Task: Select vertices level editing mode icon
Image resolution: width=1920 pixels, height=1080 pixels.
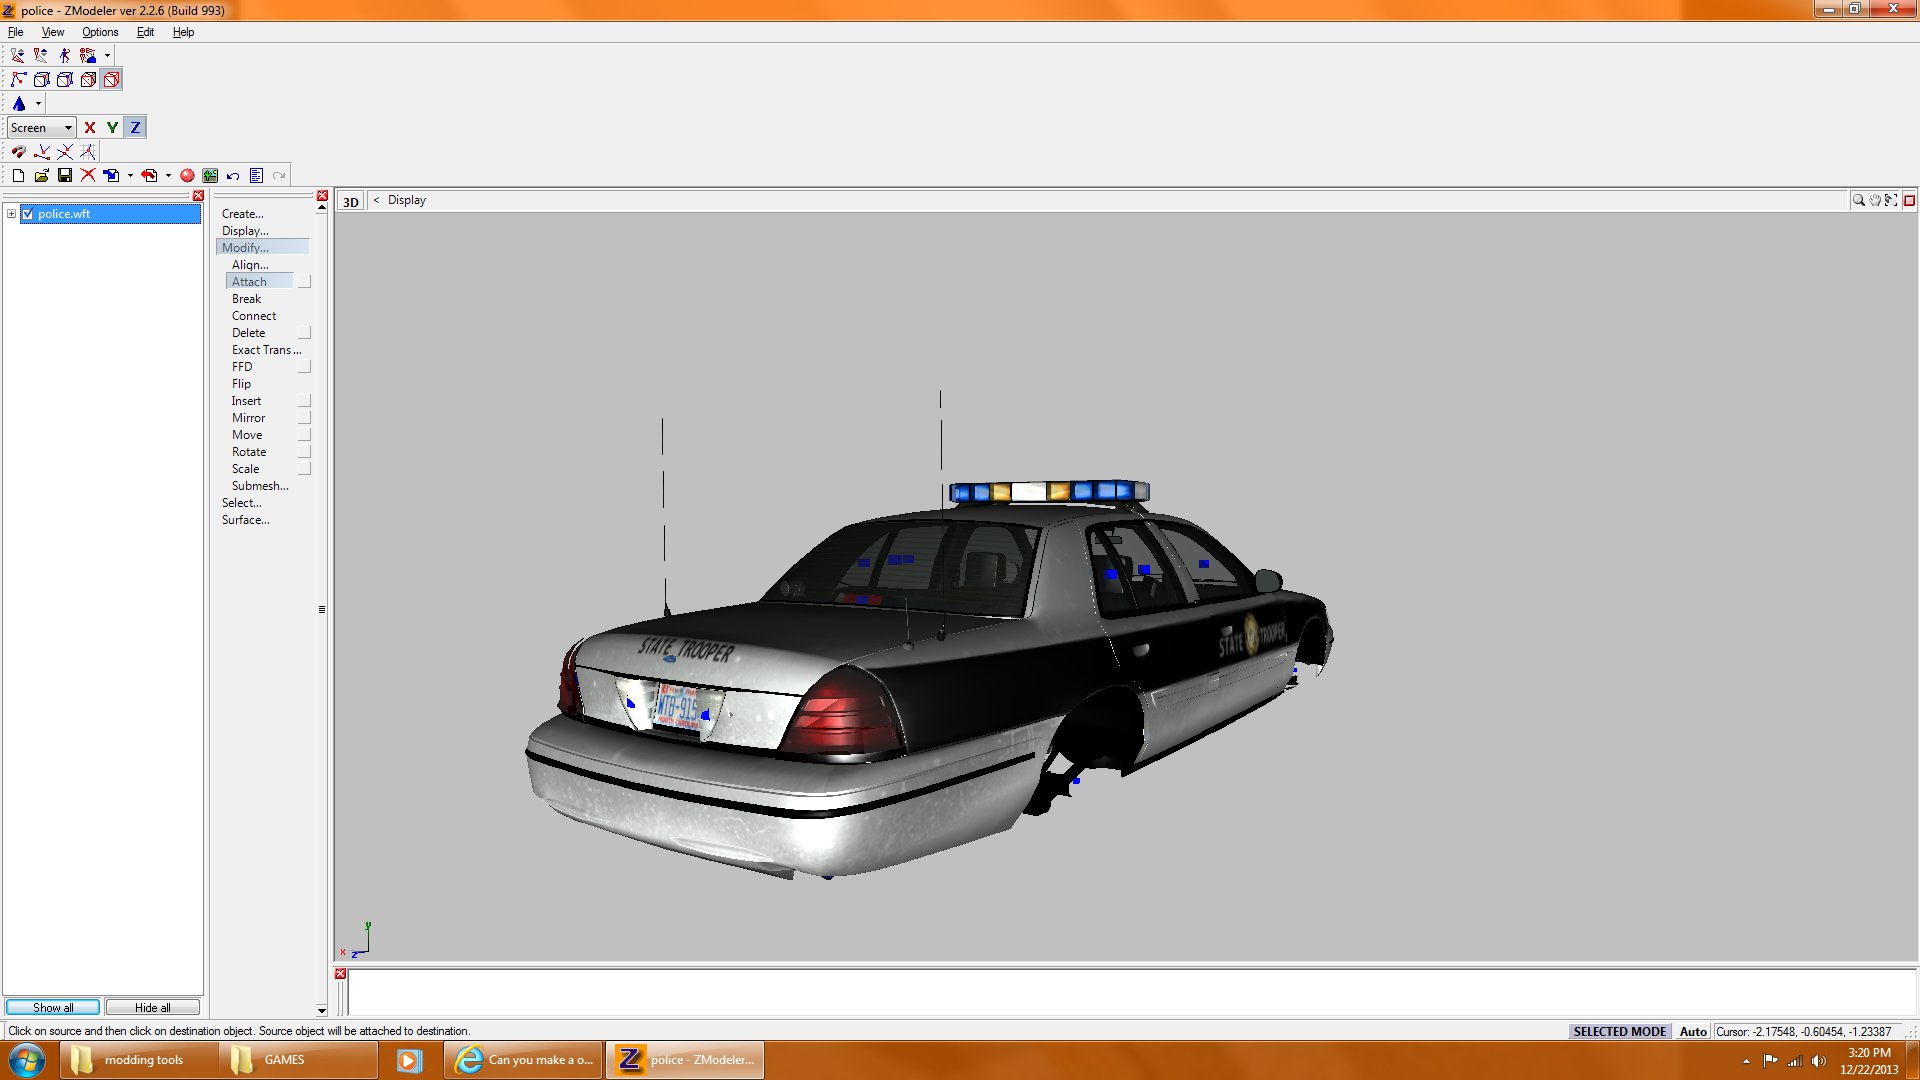Action: point(18,79)
